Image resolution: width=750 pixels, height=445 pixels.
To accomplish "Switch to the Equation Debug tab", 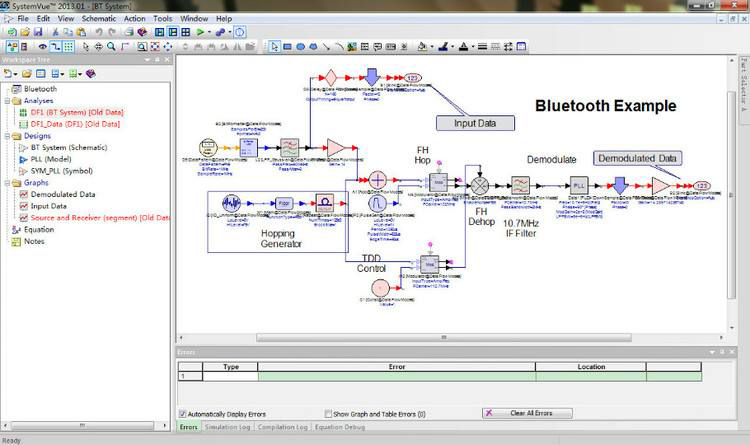I will point(340,427).
